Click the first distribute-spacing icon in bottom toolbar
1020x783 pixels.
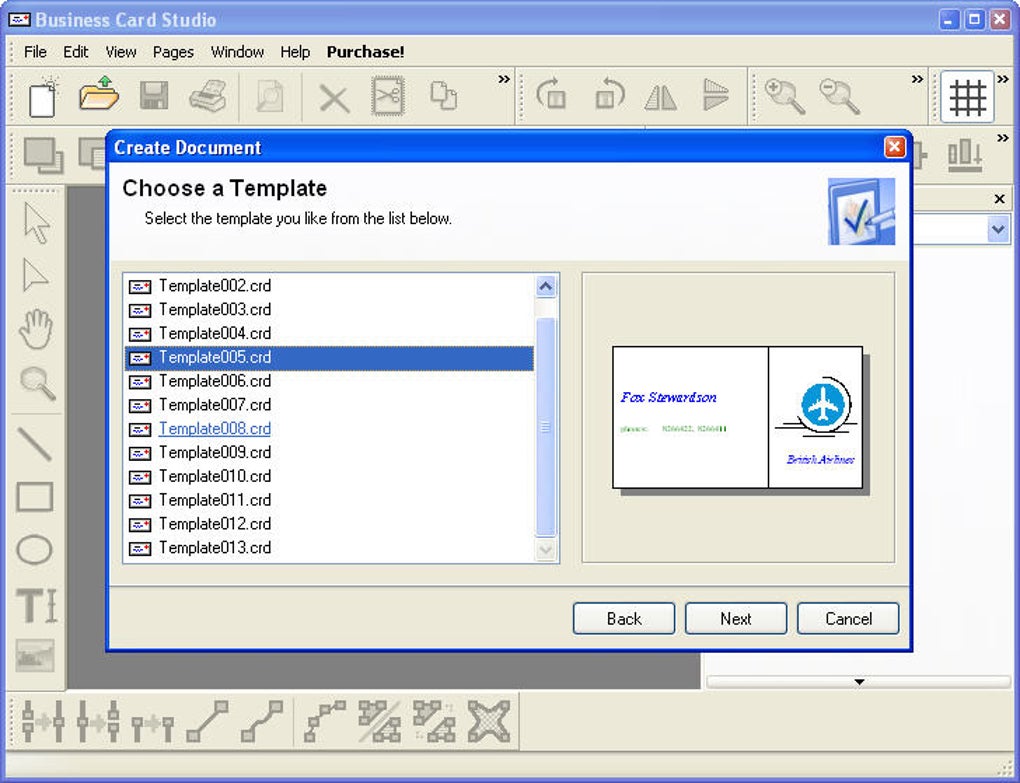[x=43, y=721]
